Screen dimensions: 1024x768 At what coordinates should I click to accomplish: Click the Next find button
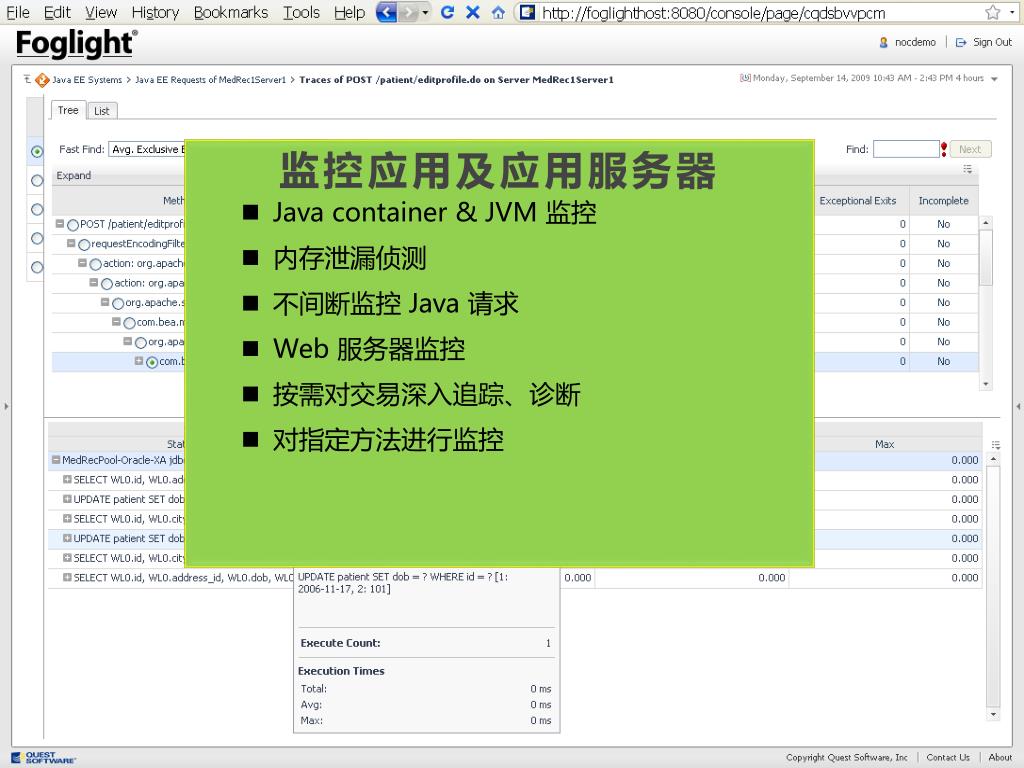point(970,150)
